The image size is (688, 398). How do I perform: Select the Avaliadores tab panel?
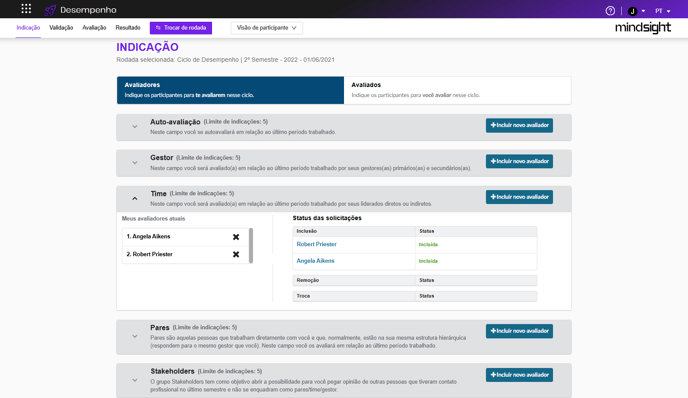pyautogui.click(x=230, y=90)
